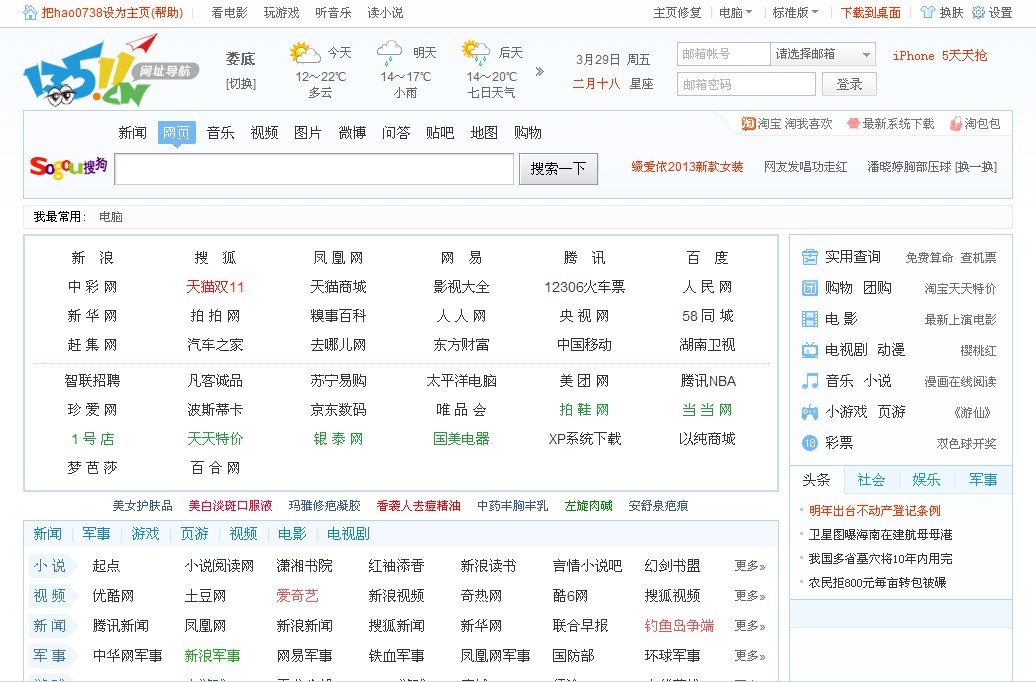Viewport: 1036px width, 682px height.
Task: Click the filmstrip icon beside 电影
Action: tap(808, 318)
